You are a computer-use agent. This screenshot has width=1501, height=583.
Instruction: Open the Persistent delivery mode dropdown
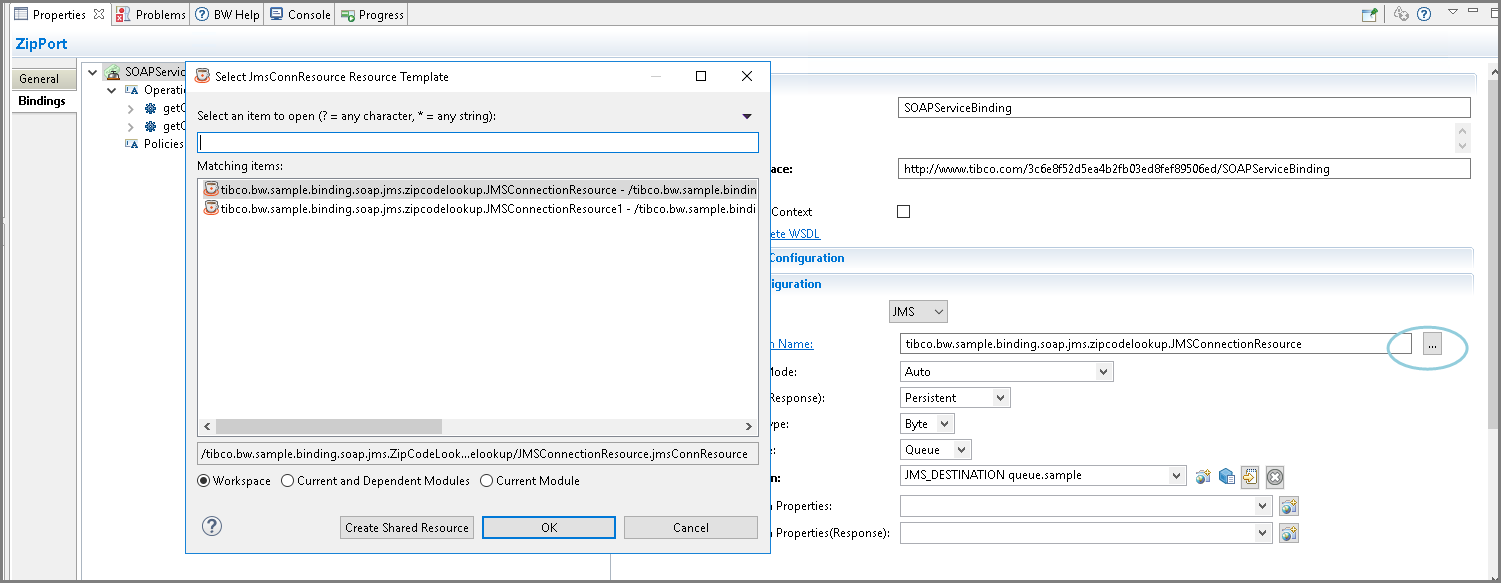coord(956,398)
